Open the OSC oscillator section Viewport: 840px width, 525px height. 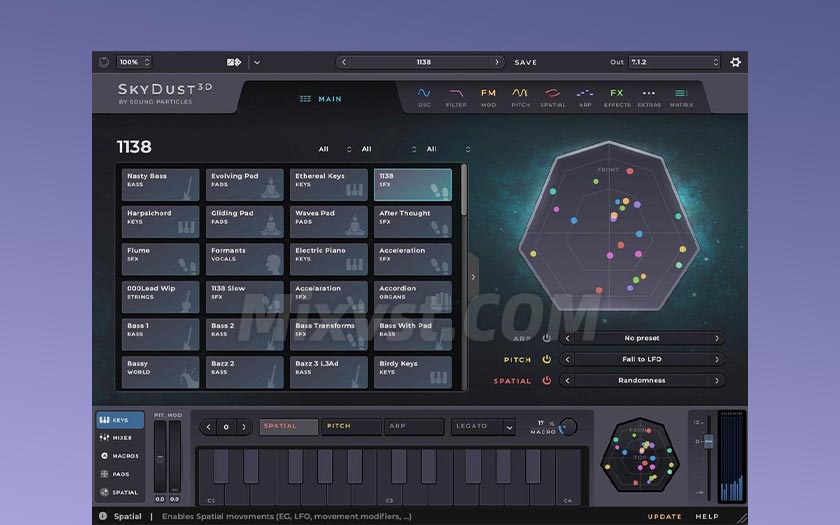tap(424, 96)
